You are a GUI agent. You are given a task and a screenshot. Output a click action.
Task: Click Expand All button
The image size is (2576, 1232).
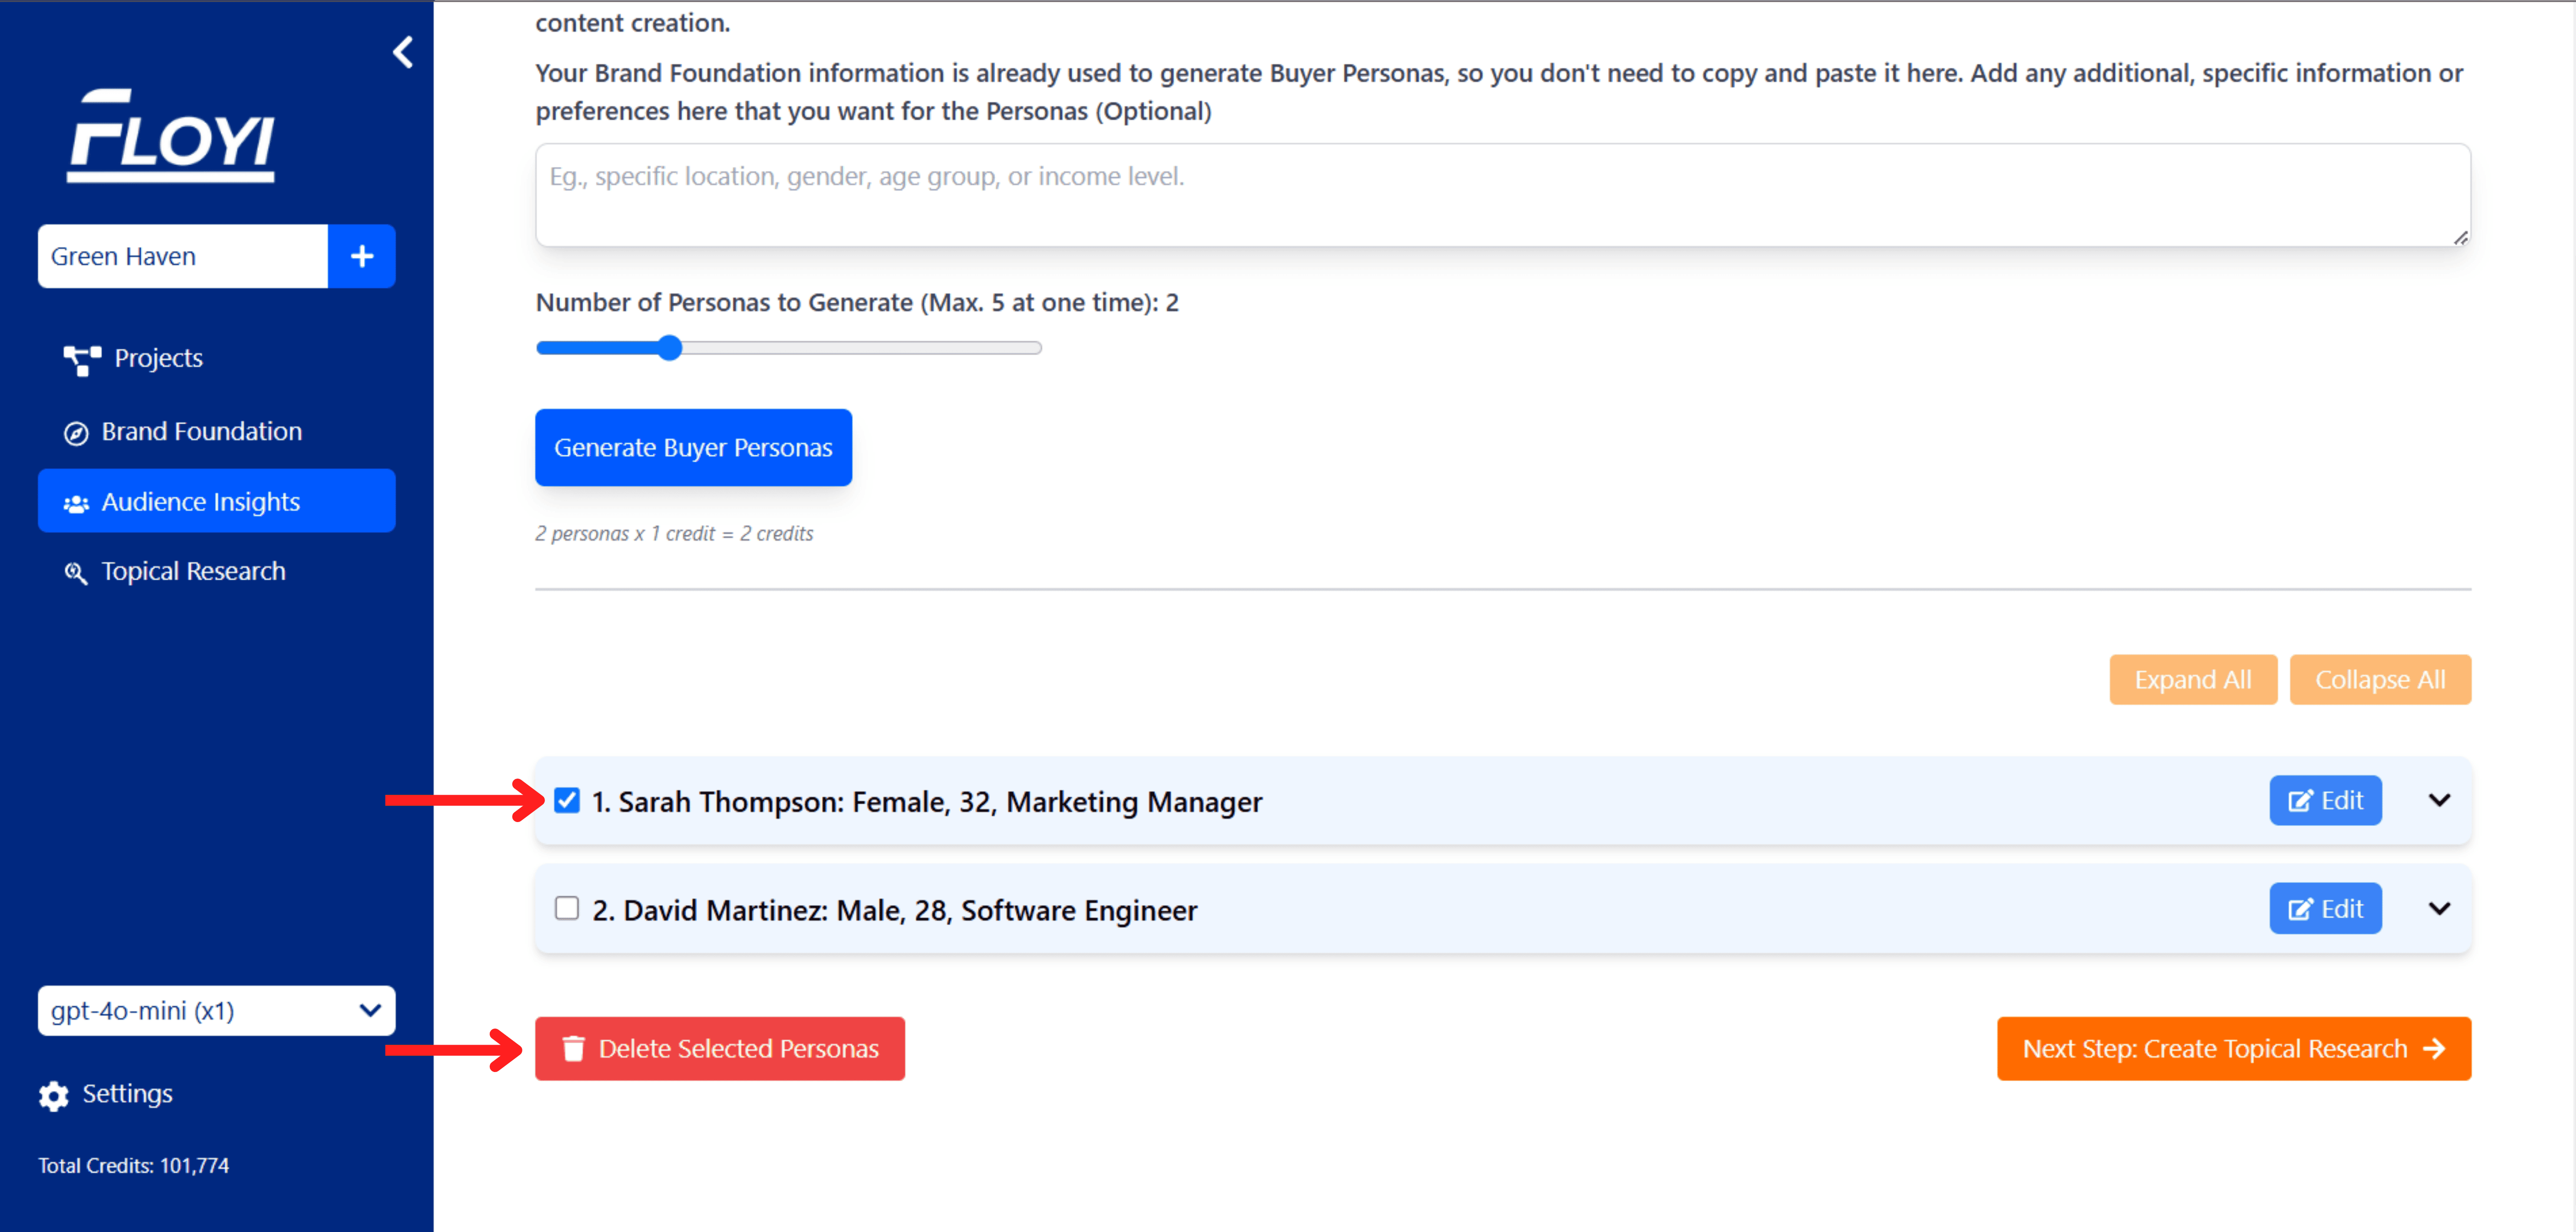(2193, 680)
